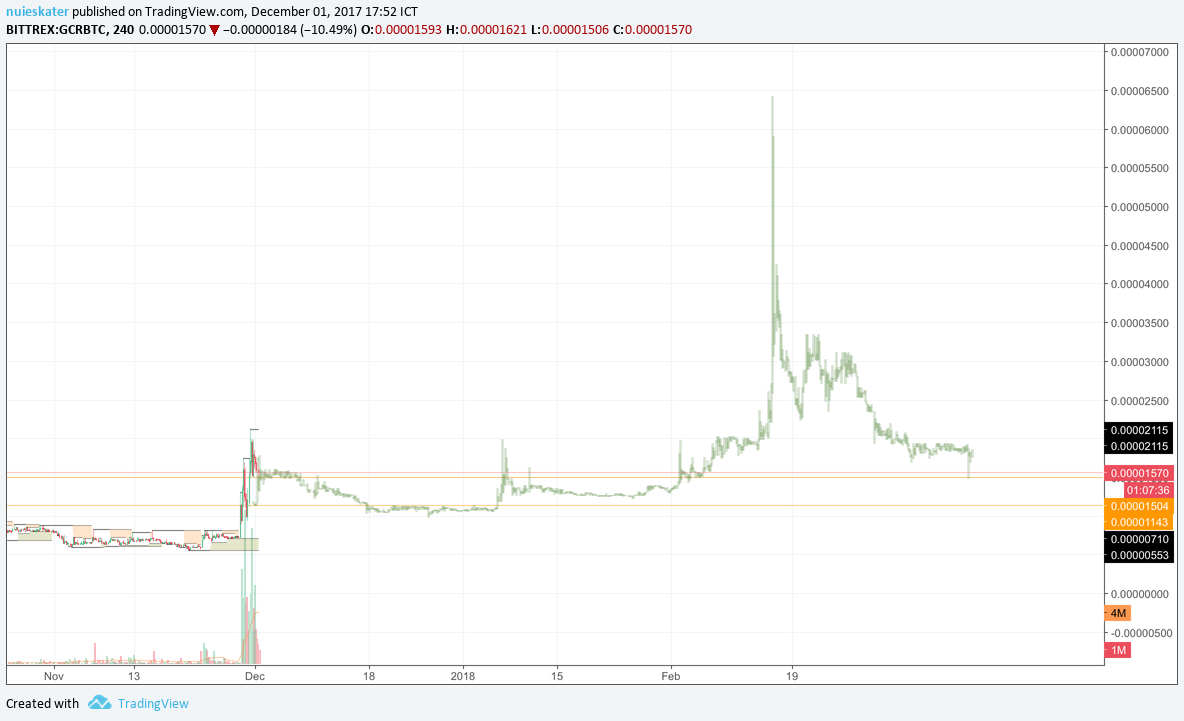Click the 0.00002500 price axis label

click(x=1139, y=401)
